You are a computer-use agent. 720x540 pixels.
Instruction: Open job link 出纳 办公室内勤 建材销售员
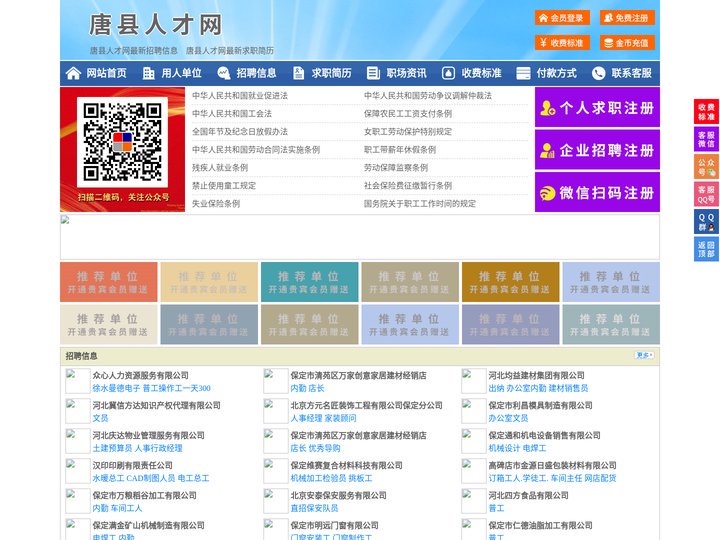(x=538, y=388)
